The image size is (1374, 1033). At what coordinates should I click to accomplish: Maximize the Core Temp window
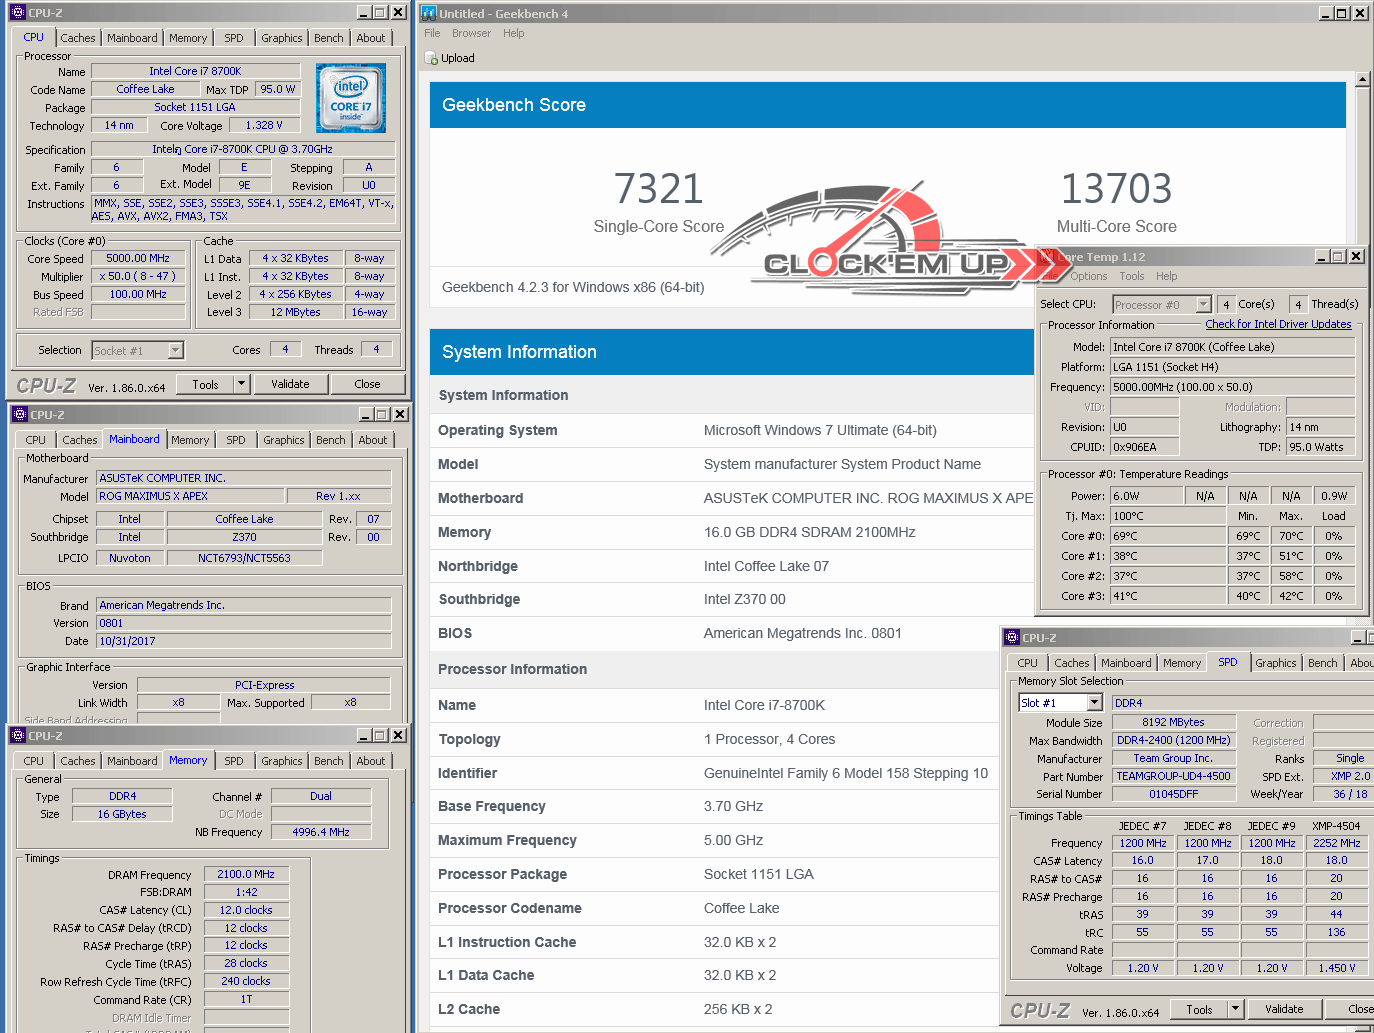pos(1338,257)
